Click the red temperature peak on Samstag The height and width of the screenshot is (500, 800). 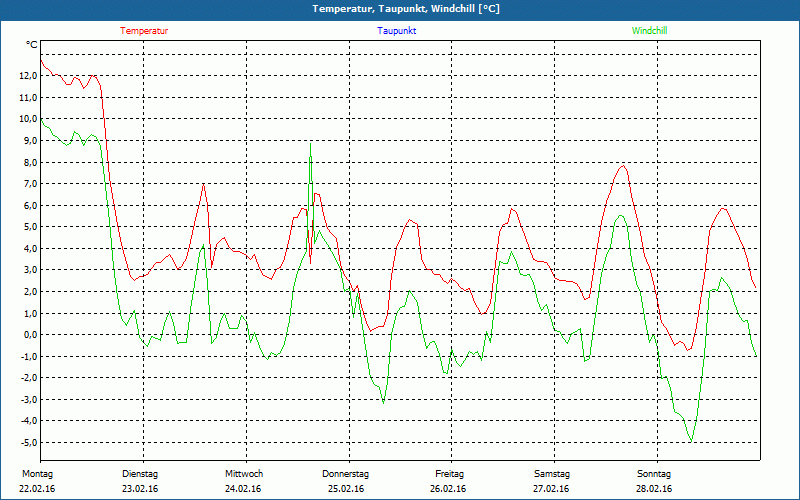(623, 166)
